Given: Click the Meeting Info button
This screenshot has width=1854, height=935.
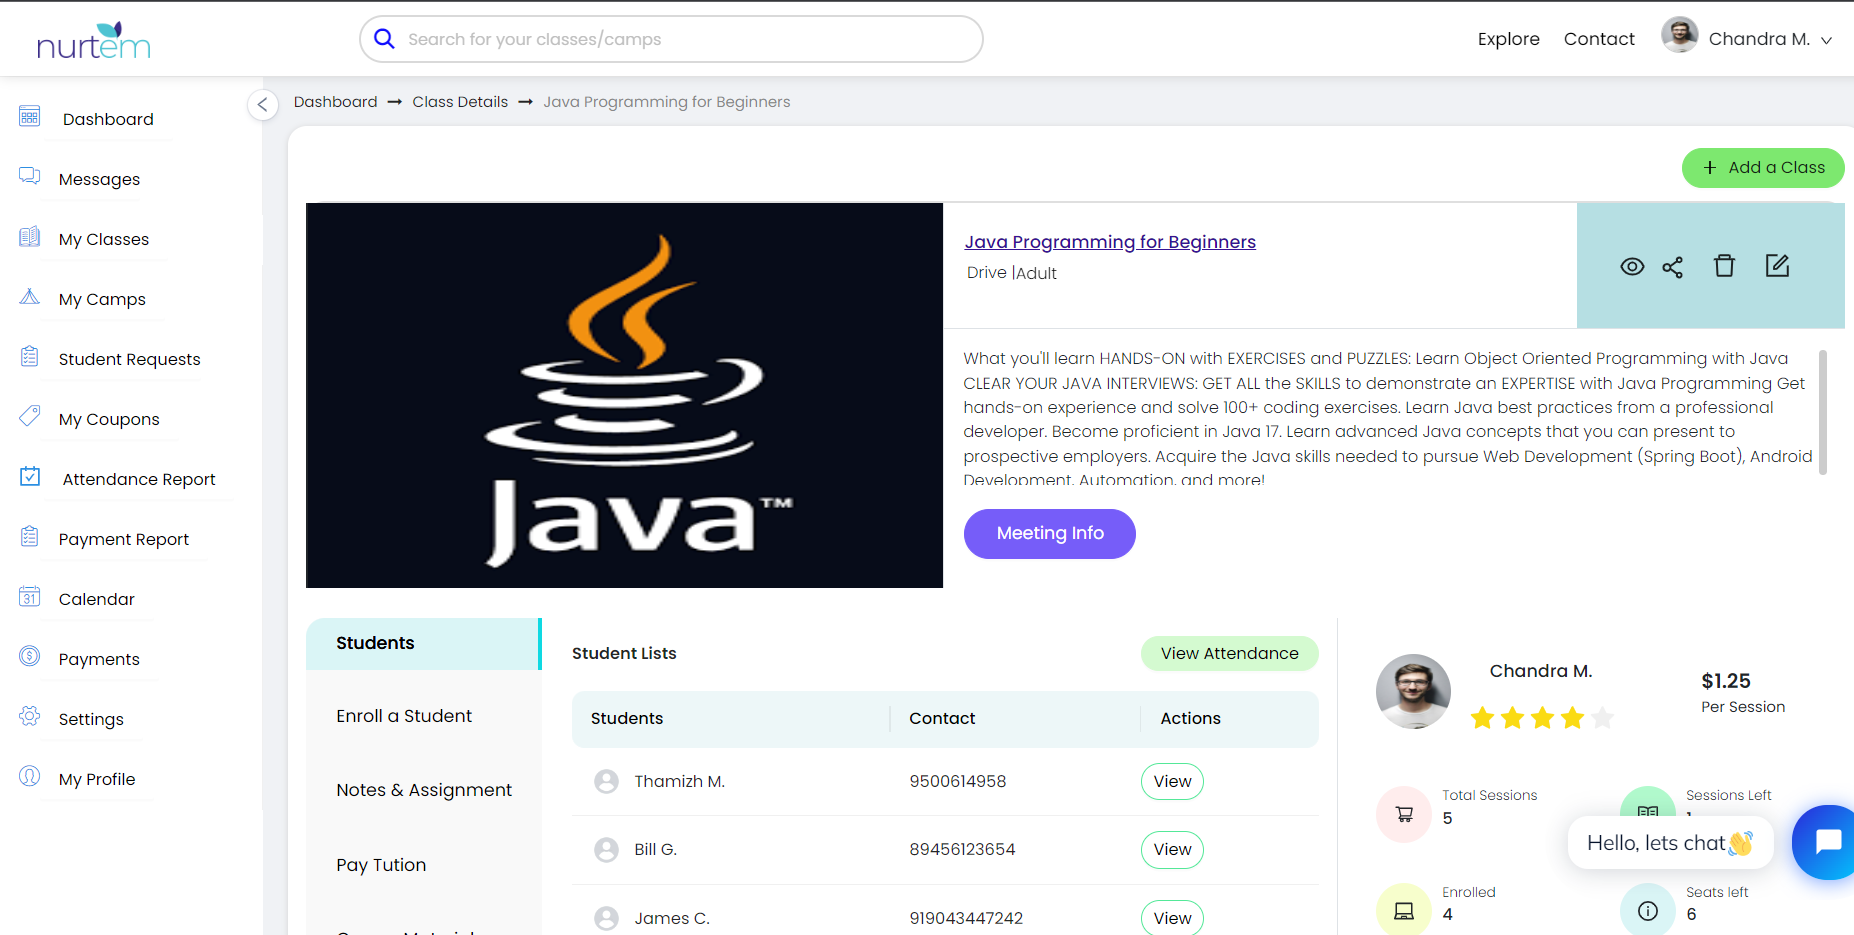Looking at the screenshot, I should 1049,534.
